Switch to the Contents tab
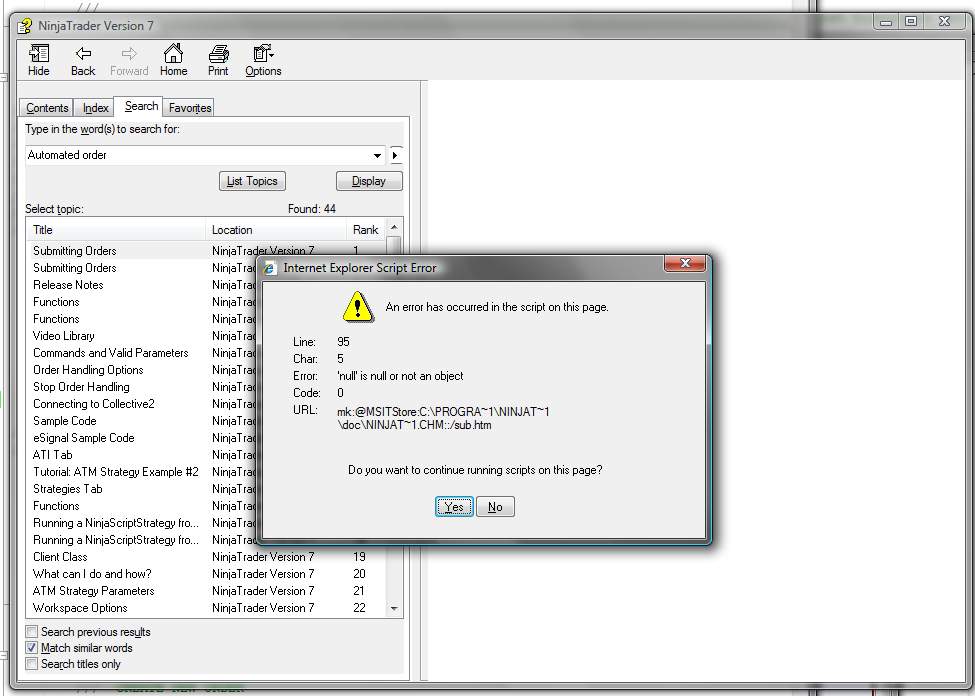Viewport: 975px width, 696px height. [x=47, y=108]
